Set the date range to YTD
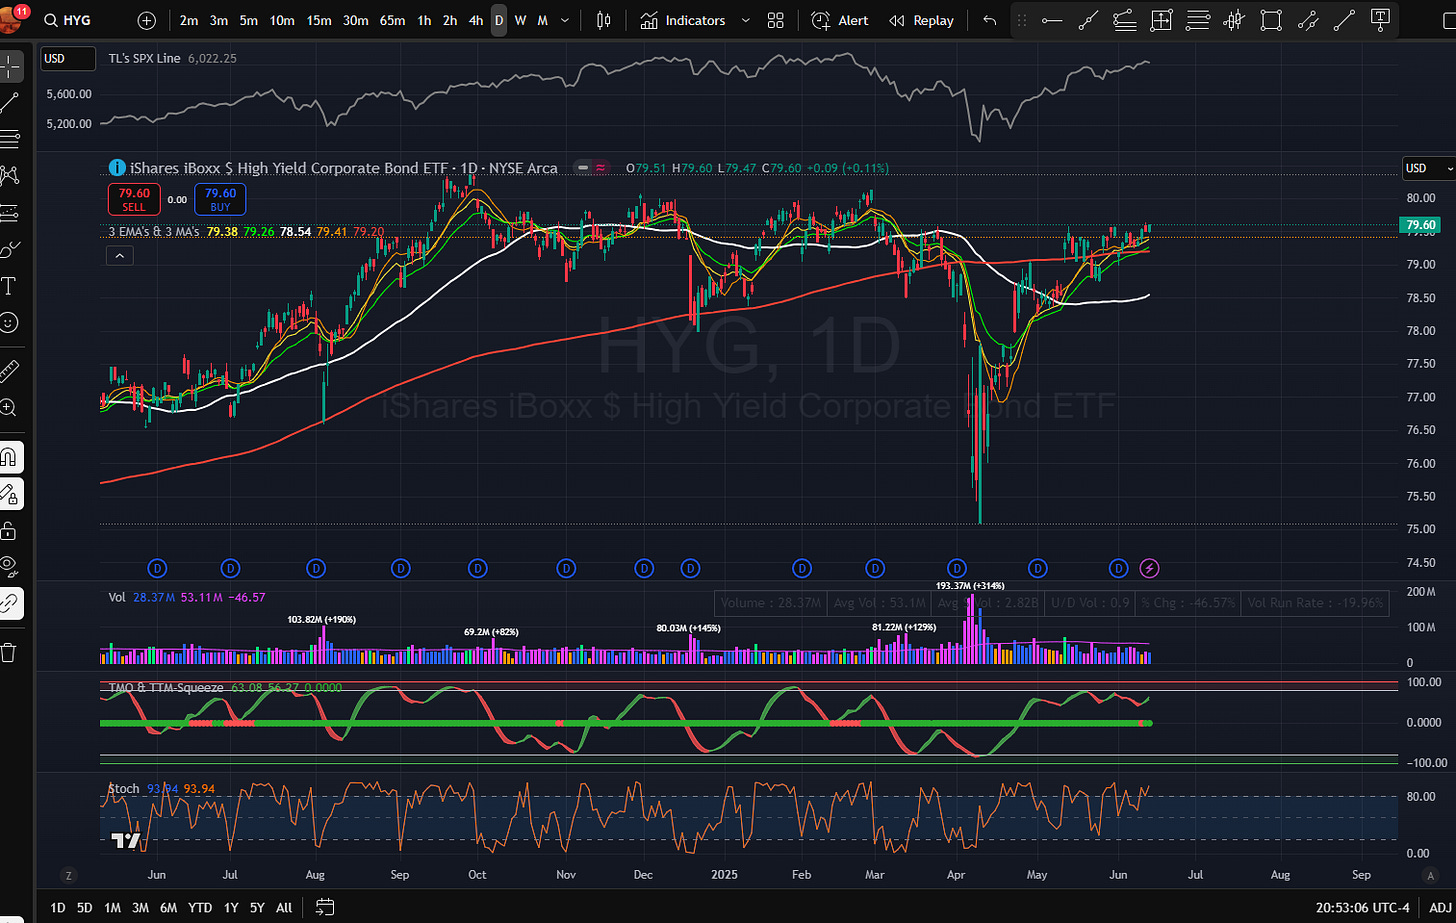1456x923 pixels. 201,907
